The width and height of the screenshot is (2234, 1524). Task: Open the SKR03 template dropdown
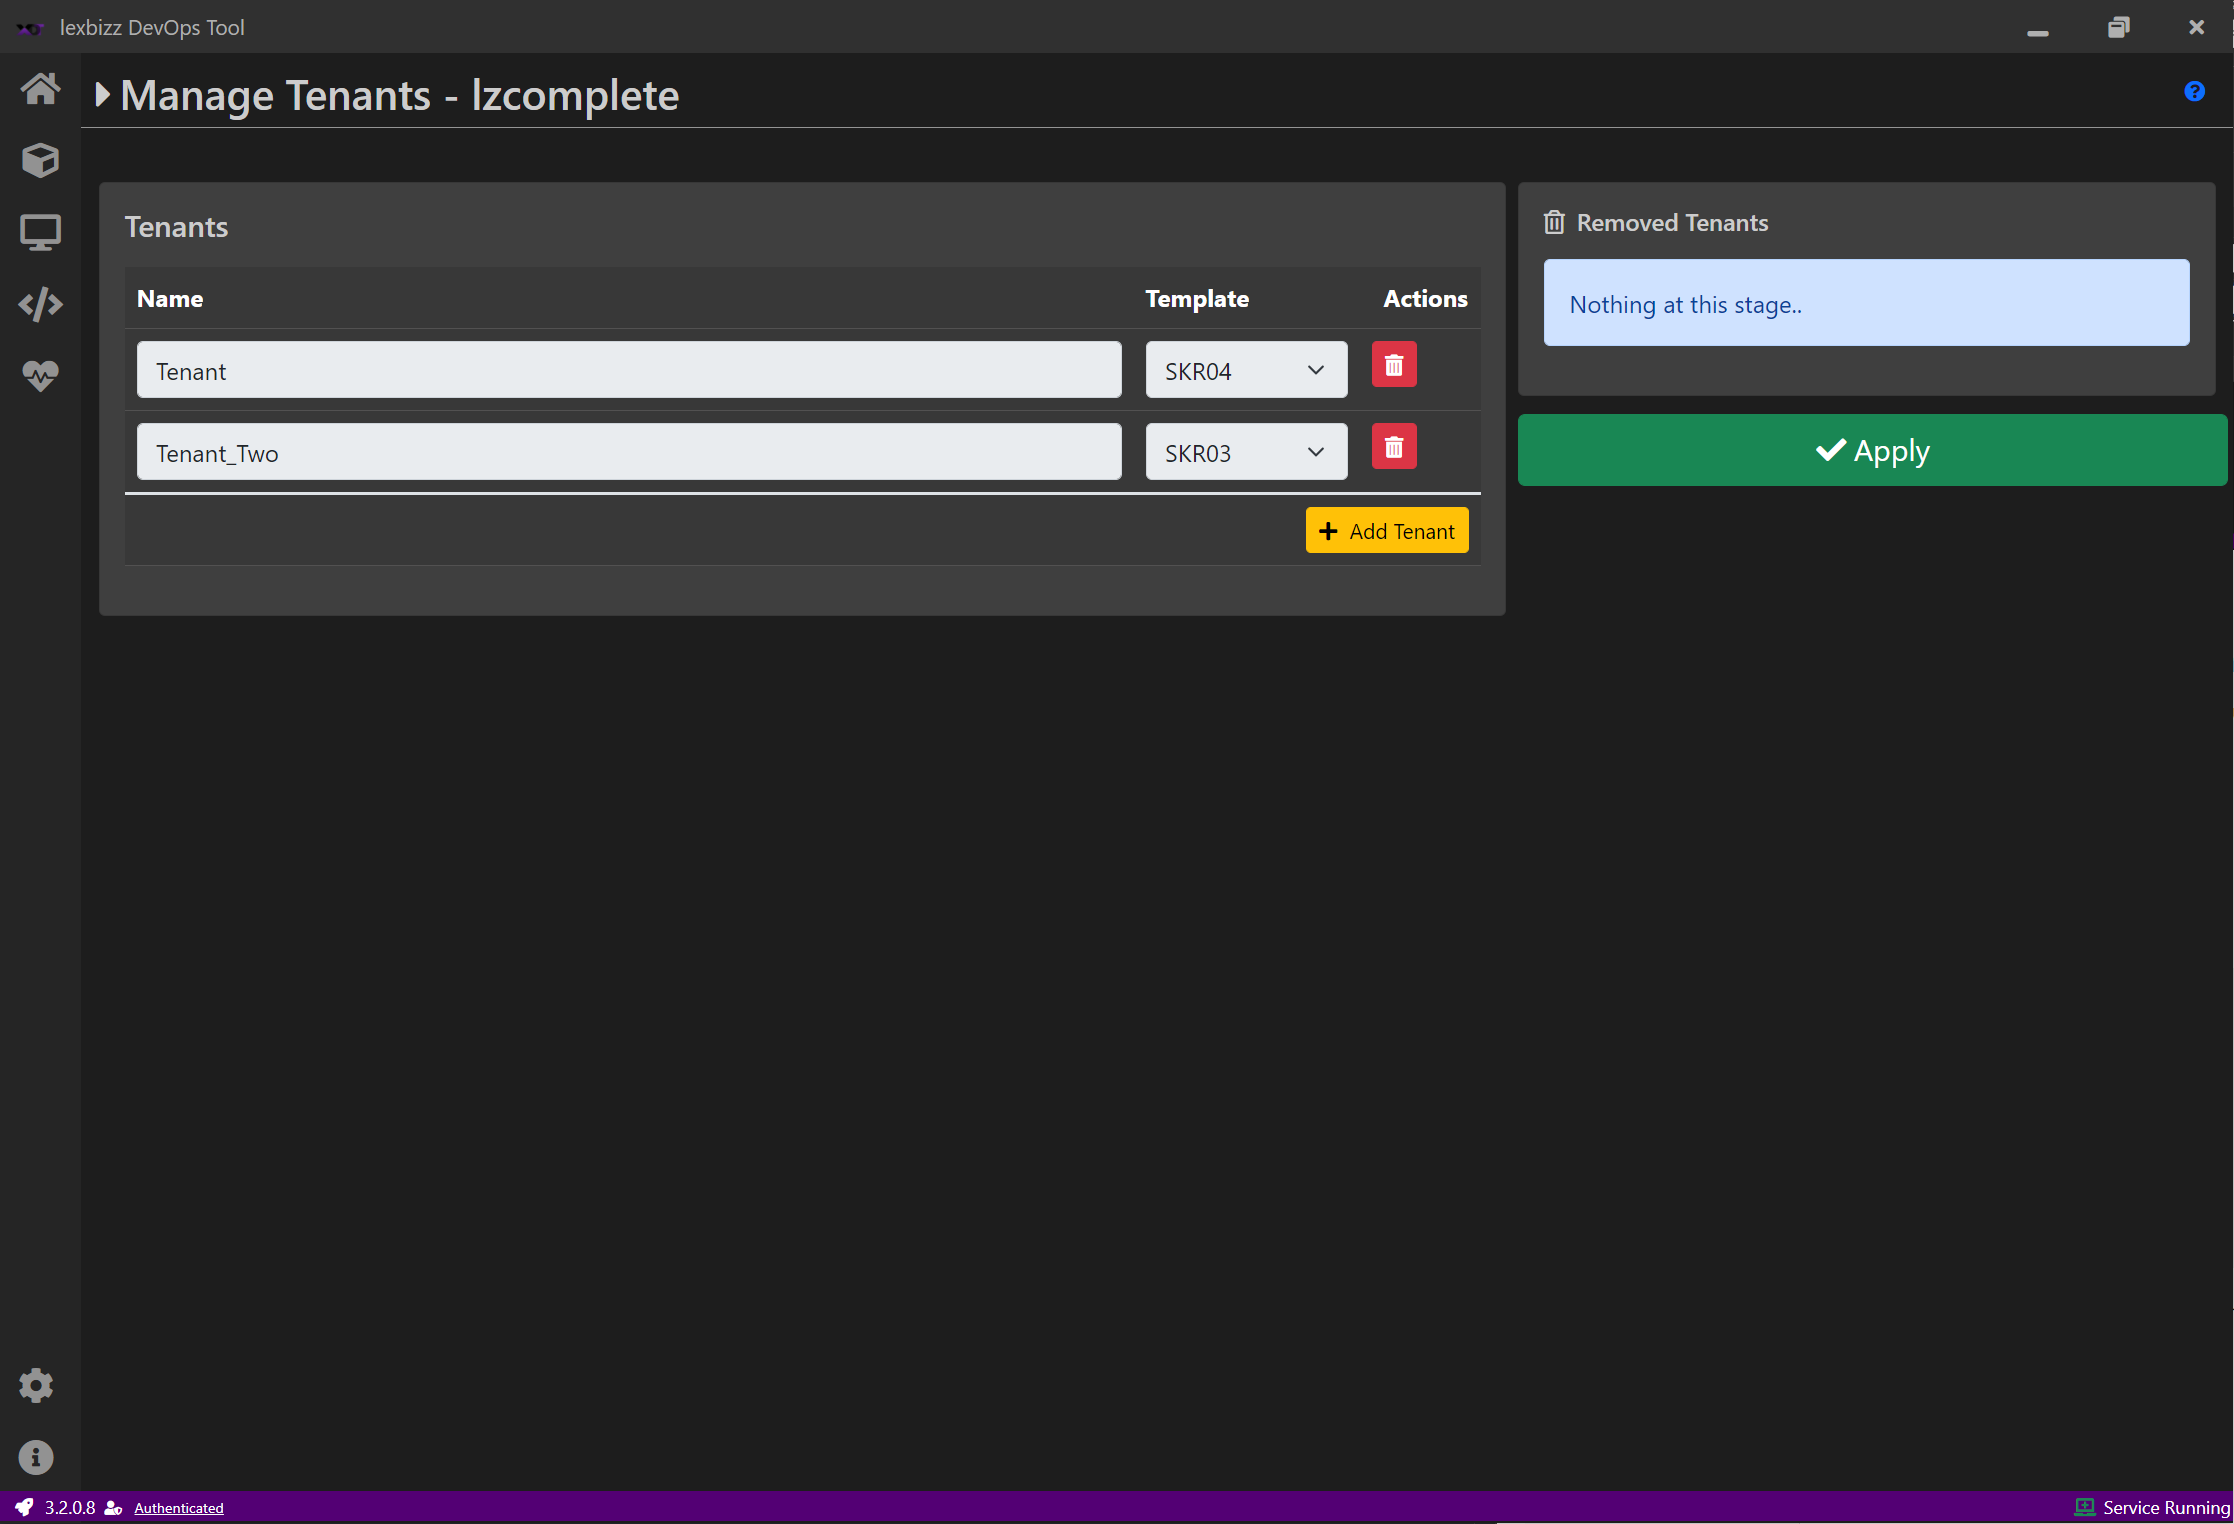[1246, 452]
